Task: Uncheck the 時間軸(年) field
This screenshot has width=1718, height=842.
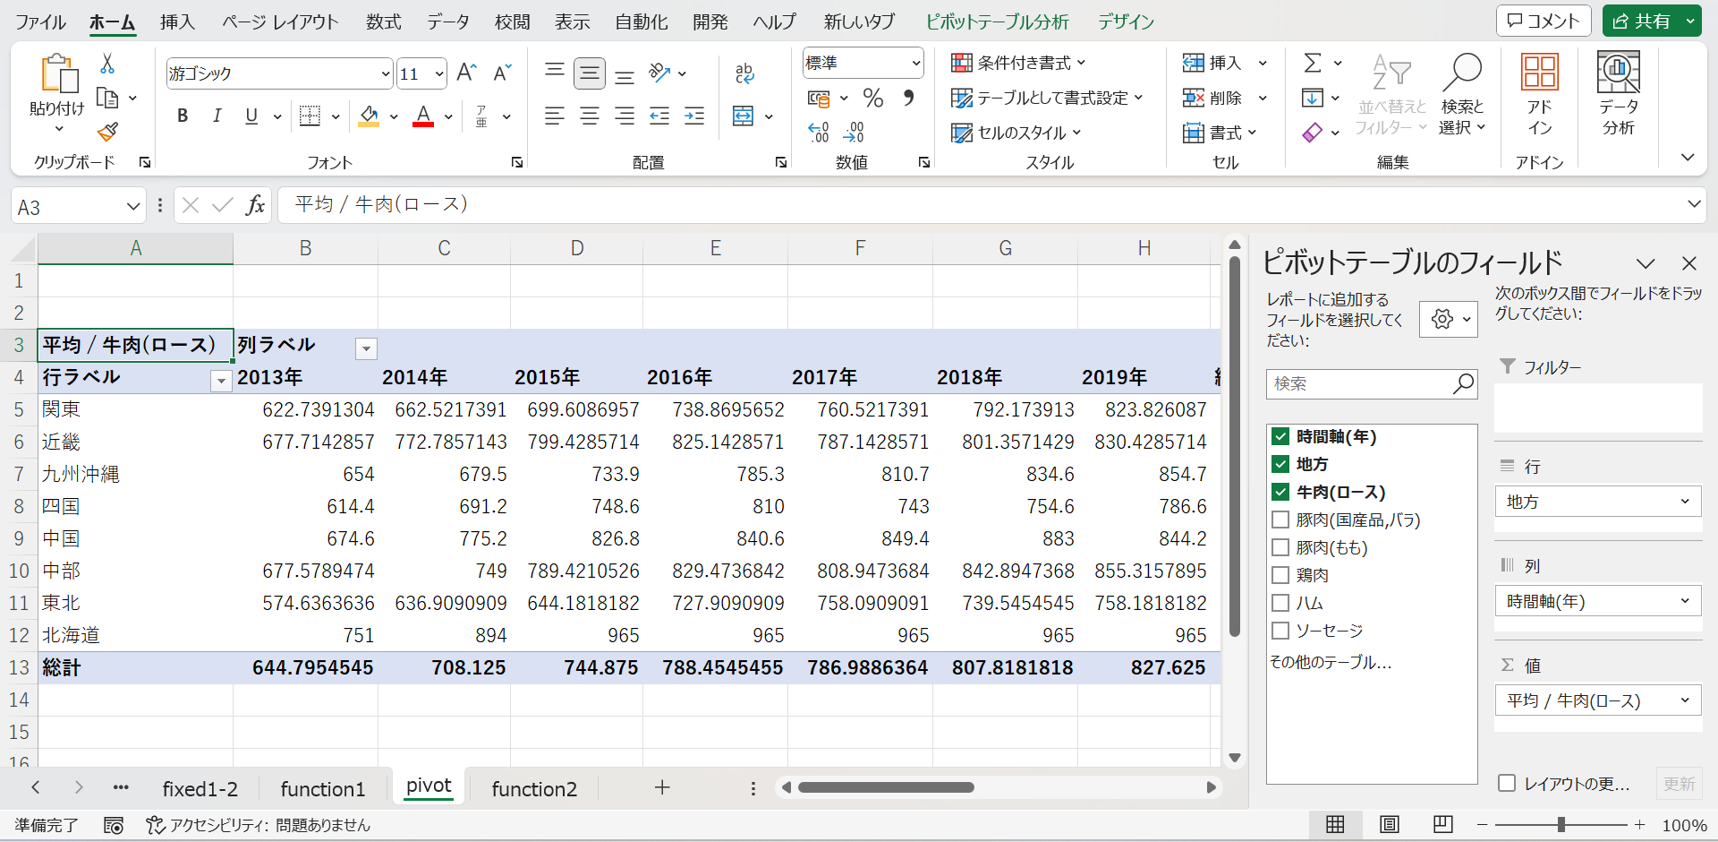Action: click(1280, 436)
